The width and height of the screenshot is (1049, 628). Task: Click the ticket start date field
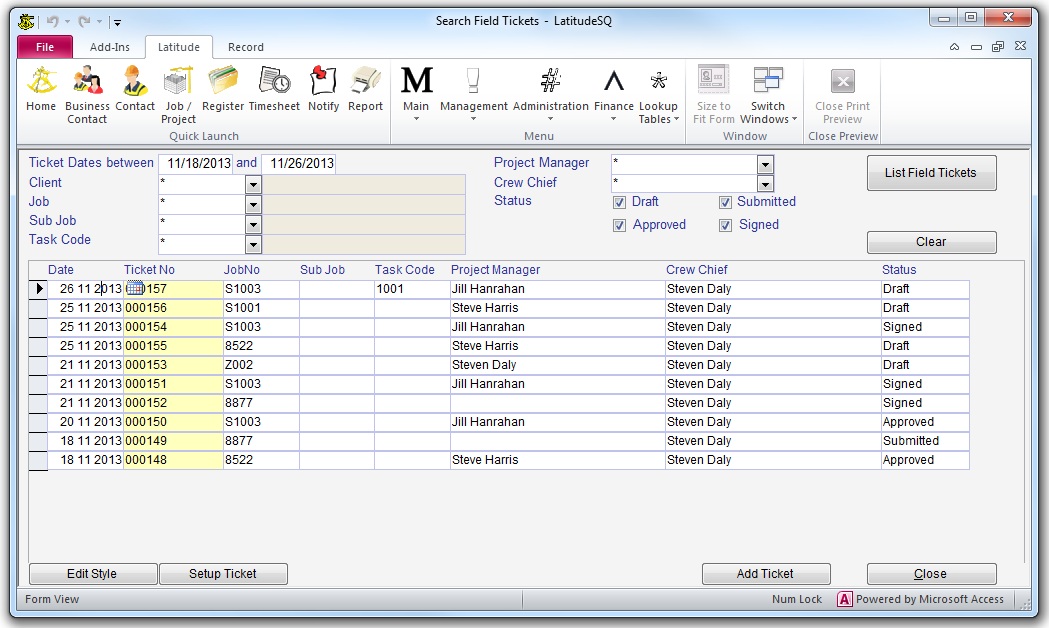point(197,164)
